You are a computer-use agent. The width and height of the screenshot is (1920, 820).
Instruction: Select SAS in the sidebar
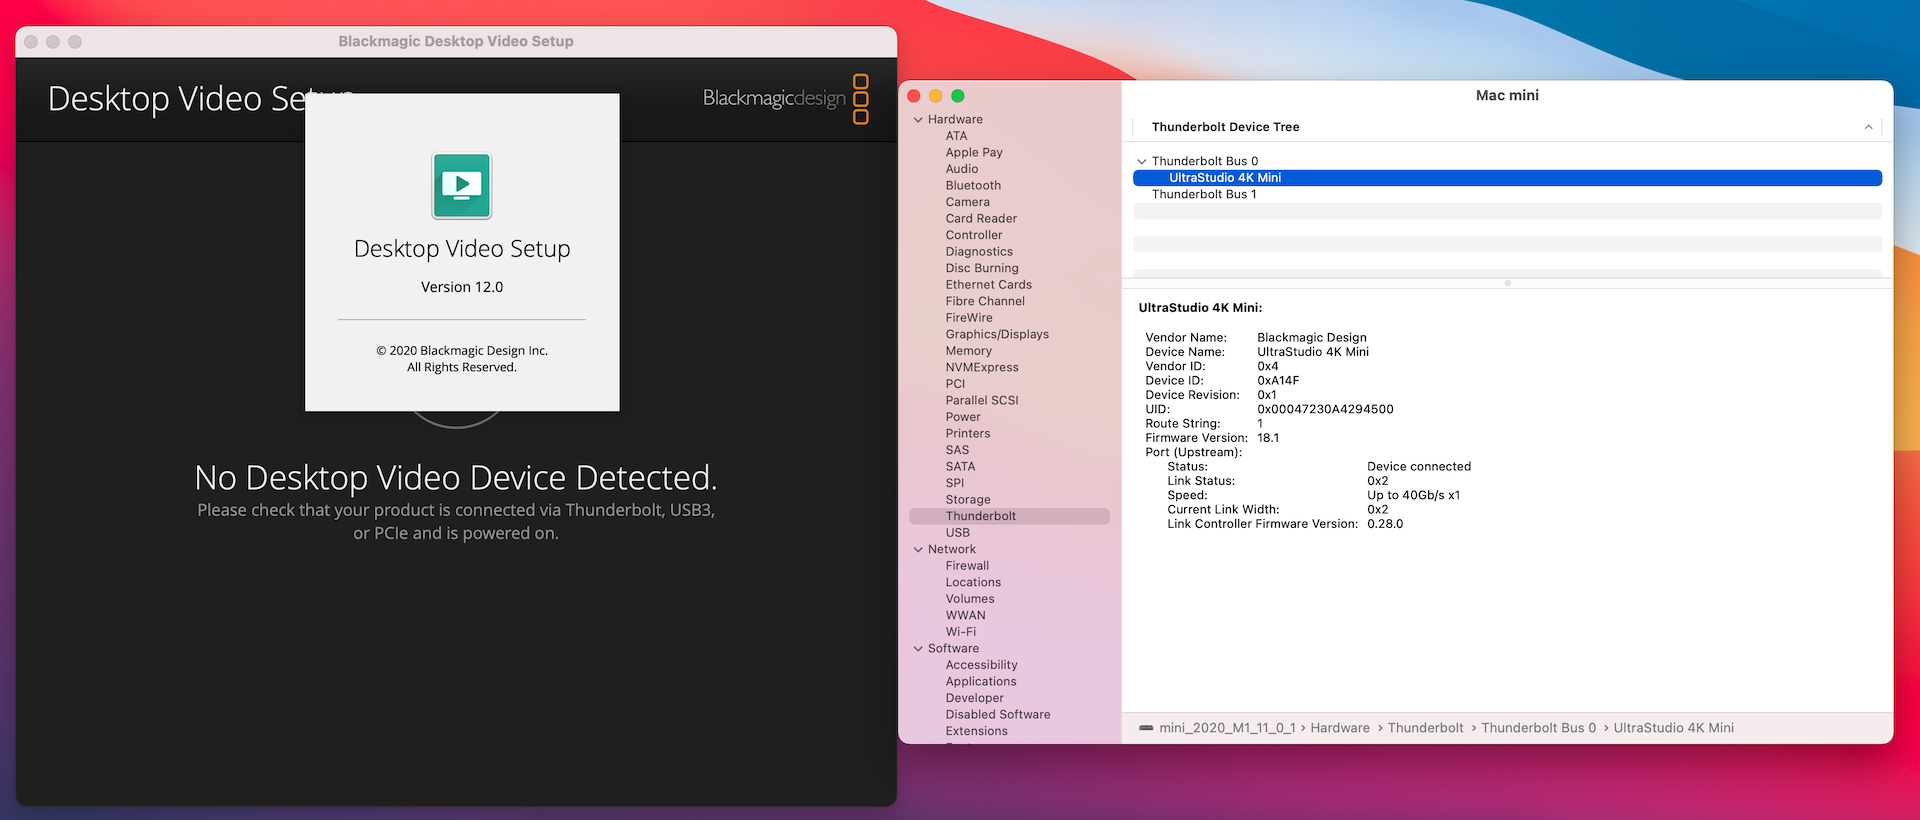pos(957,450)
